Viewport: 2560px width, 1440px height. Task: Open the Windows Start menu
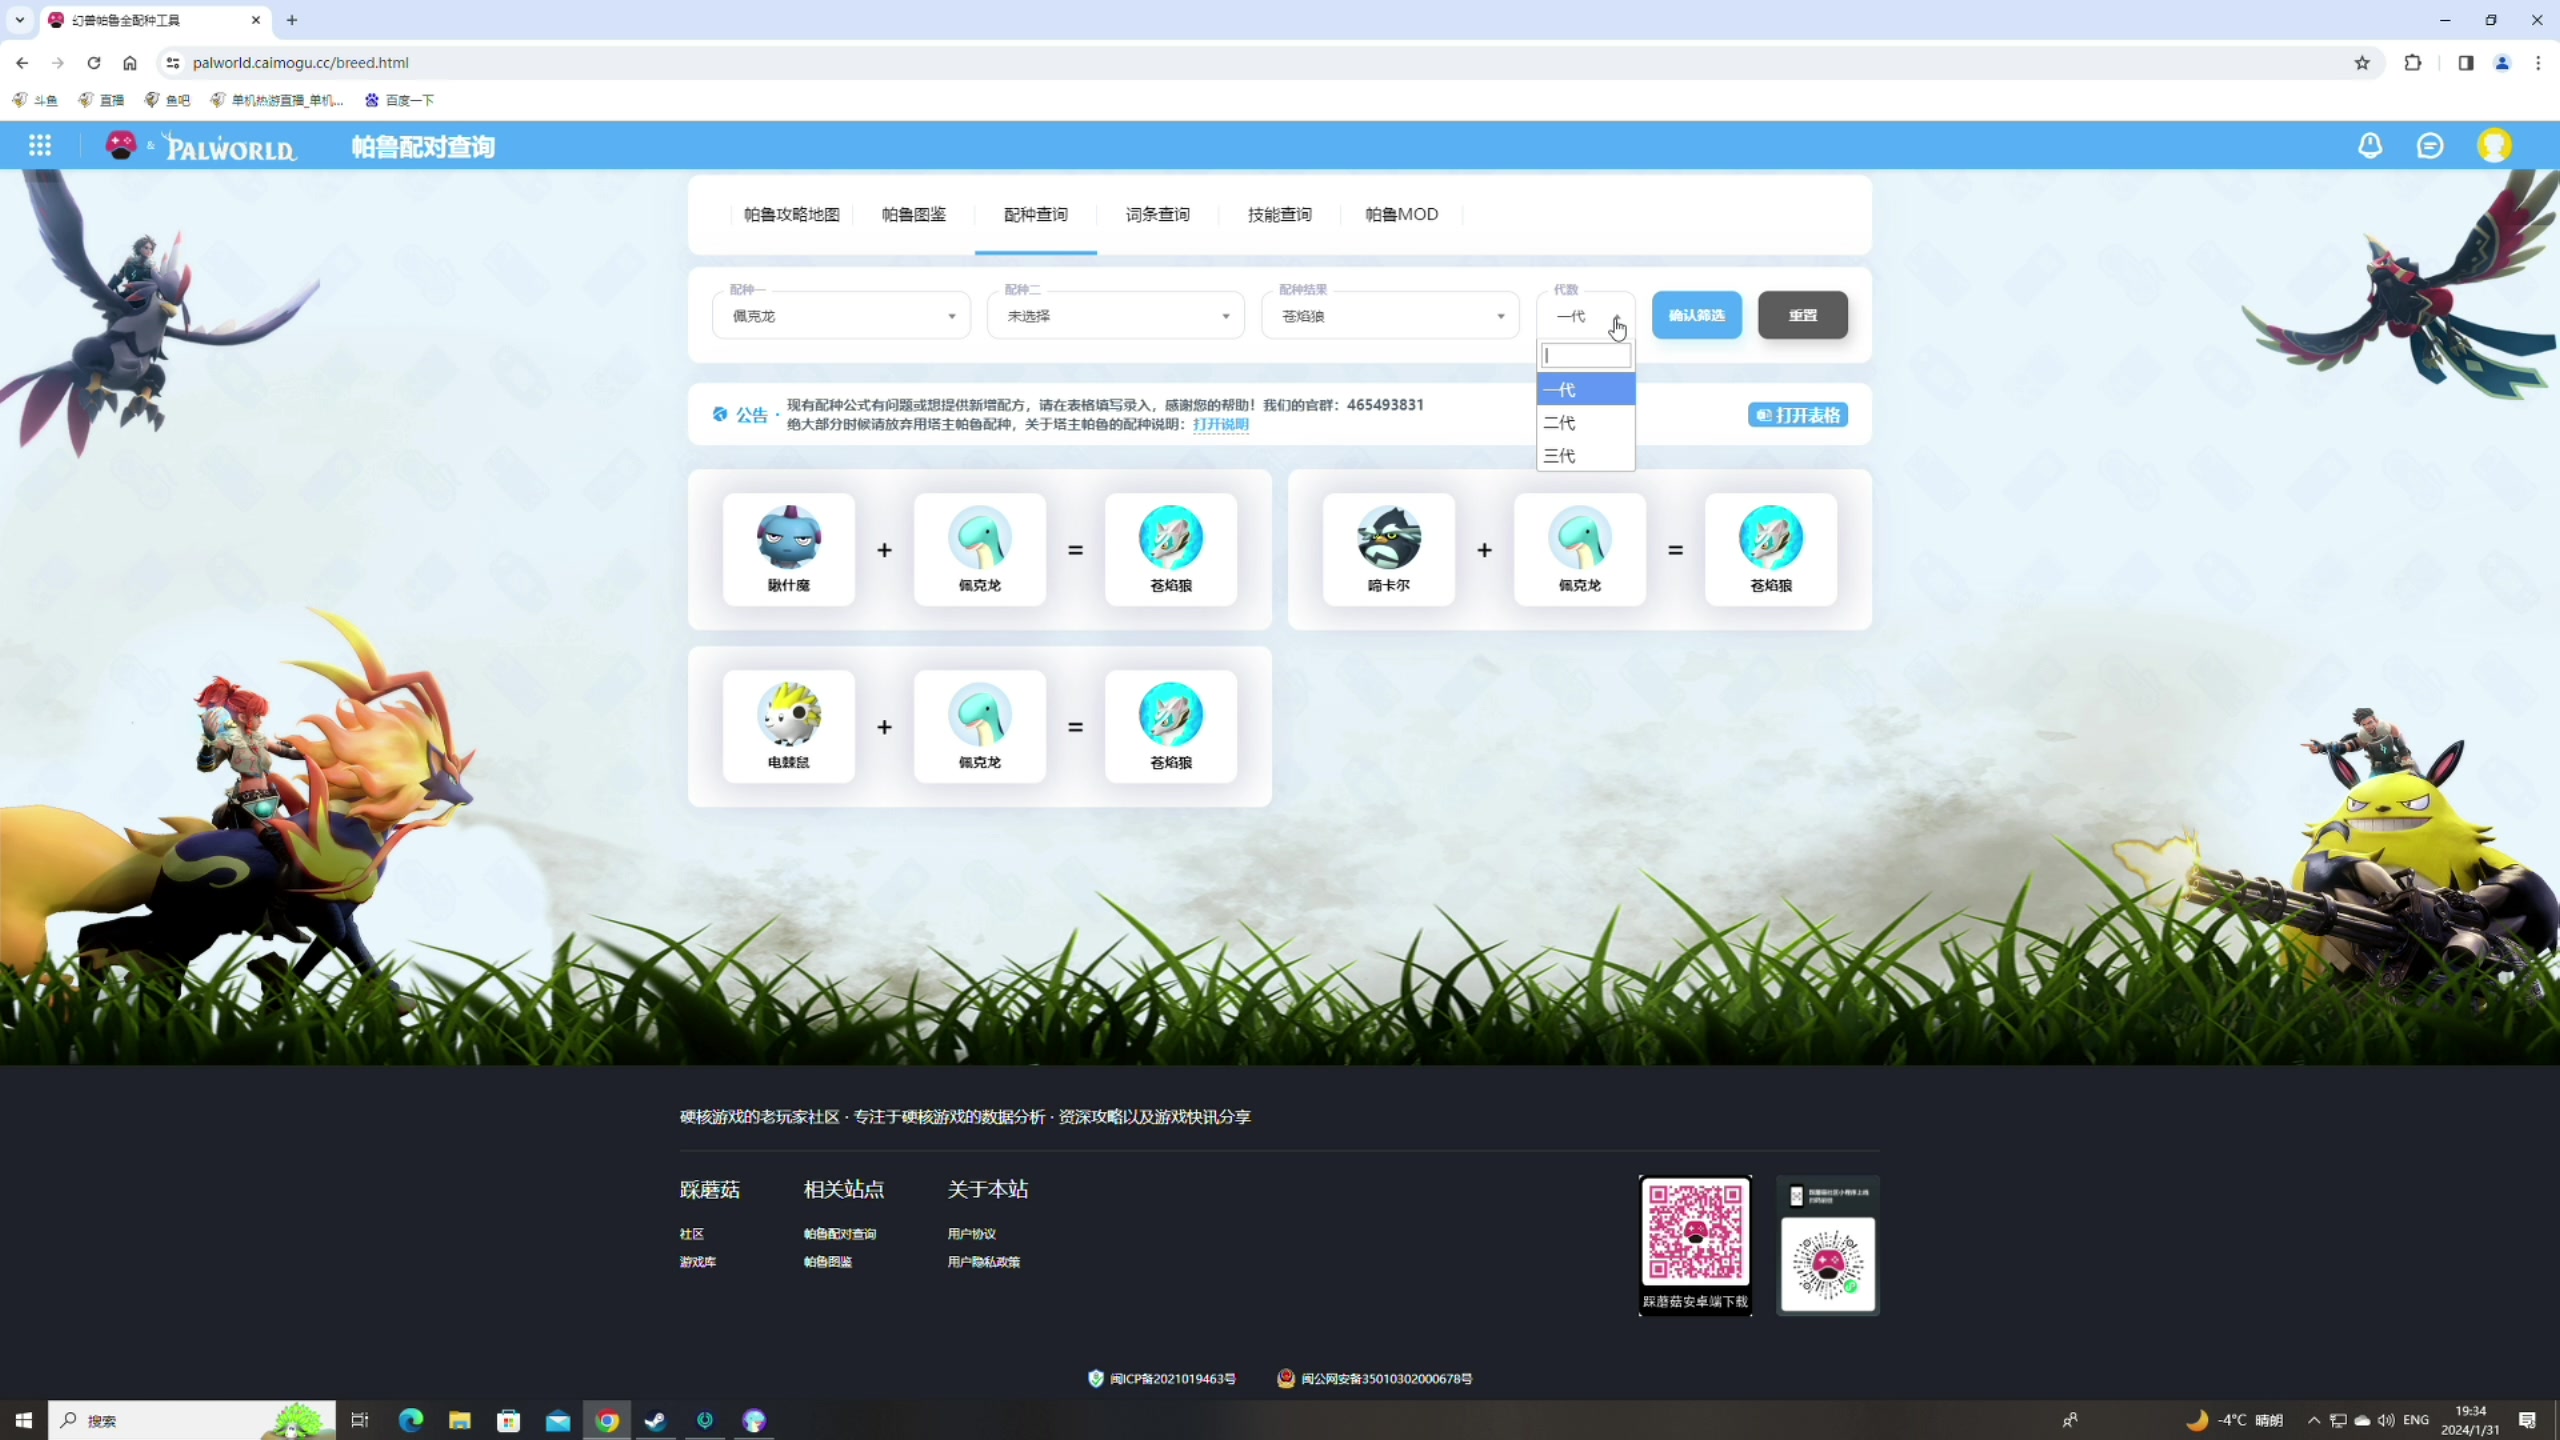24,1420
